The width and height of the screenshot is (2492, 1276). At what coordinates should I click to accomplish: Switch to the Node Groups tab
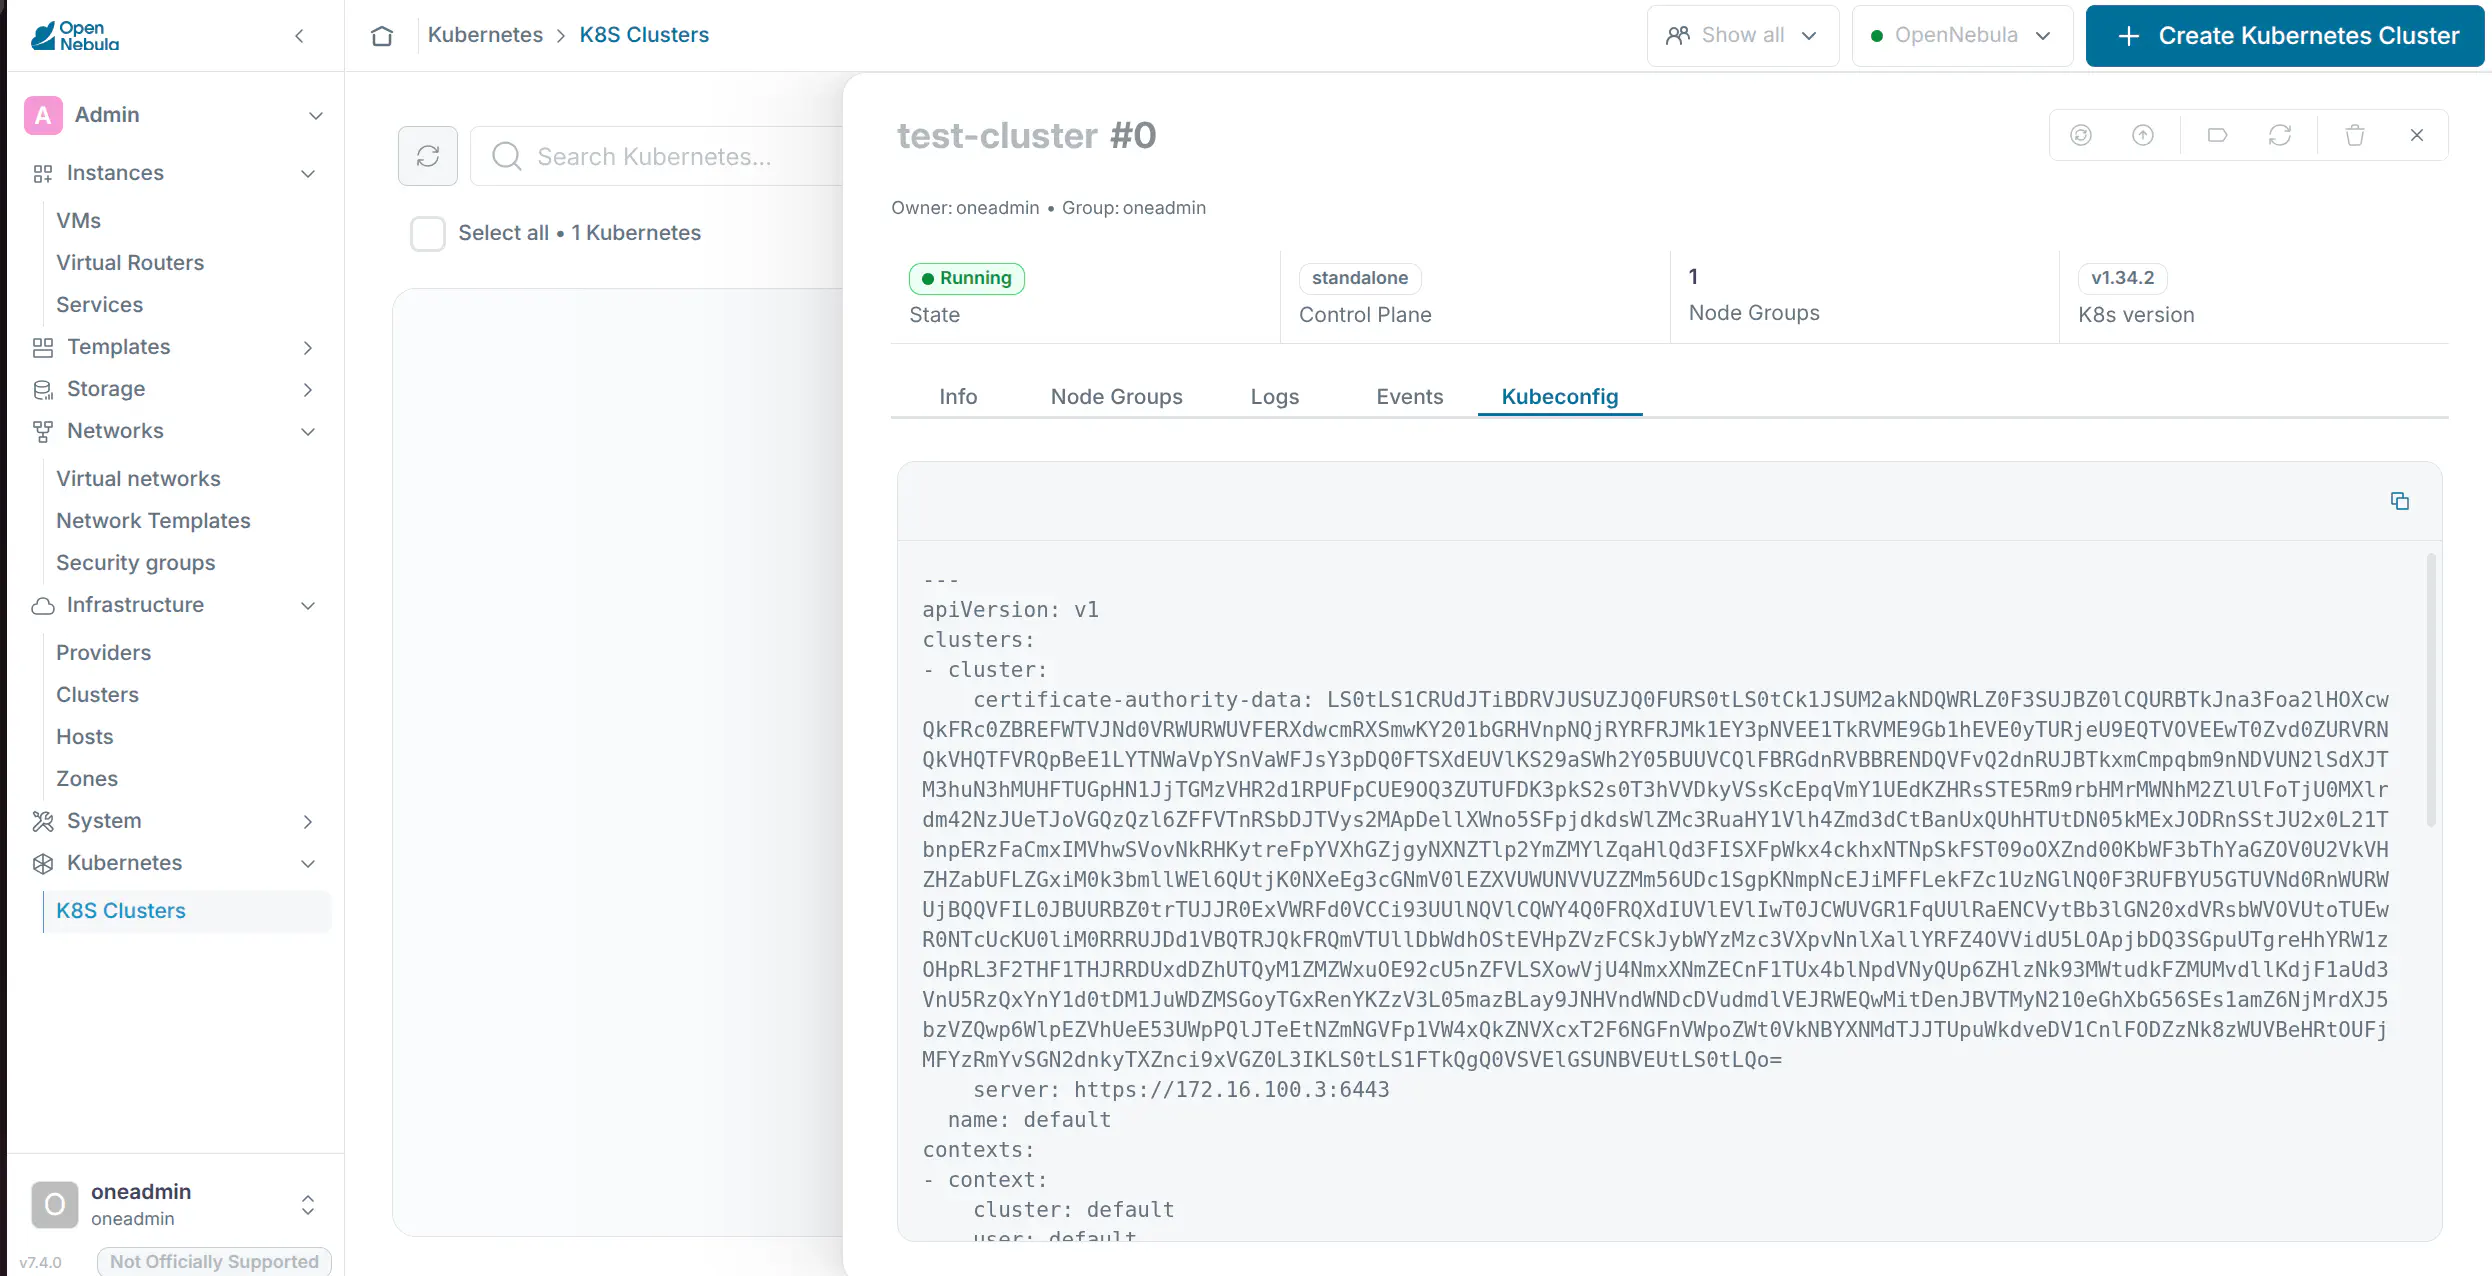(1116, 397)
